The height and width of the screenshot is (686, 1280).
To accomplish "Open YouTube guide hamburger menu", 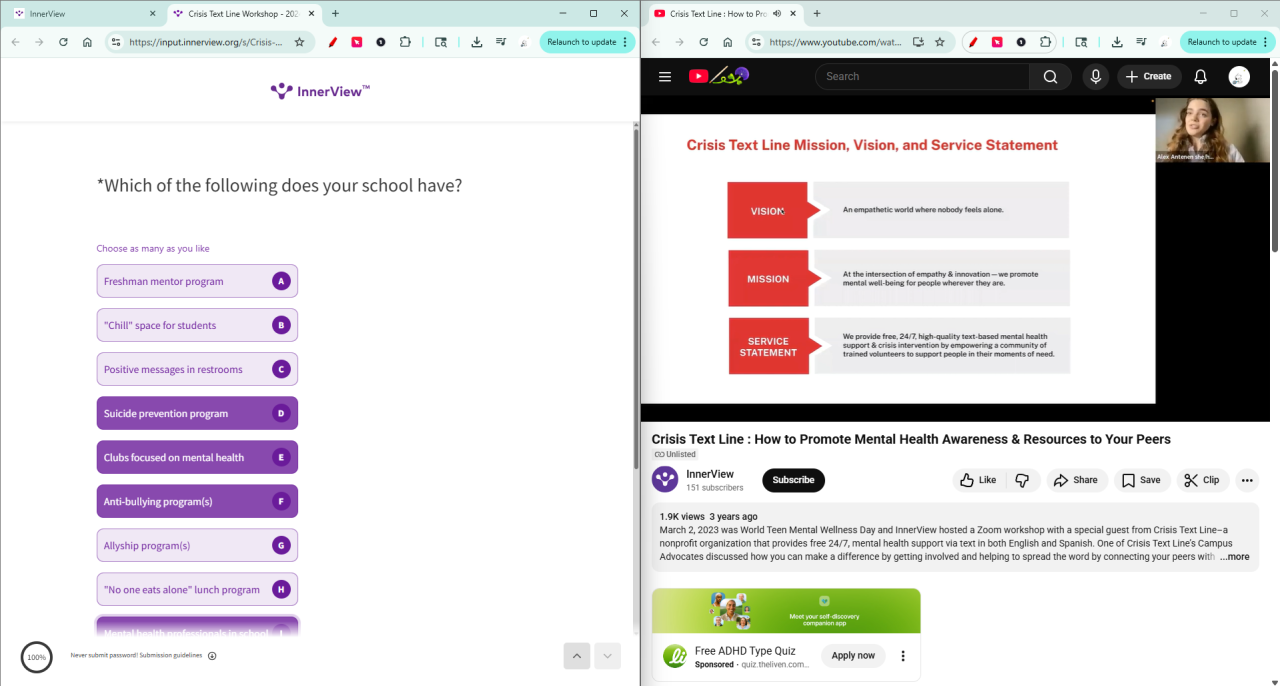I will 665,76.
